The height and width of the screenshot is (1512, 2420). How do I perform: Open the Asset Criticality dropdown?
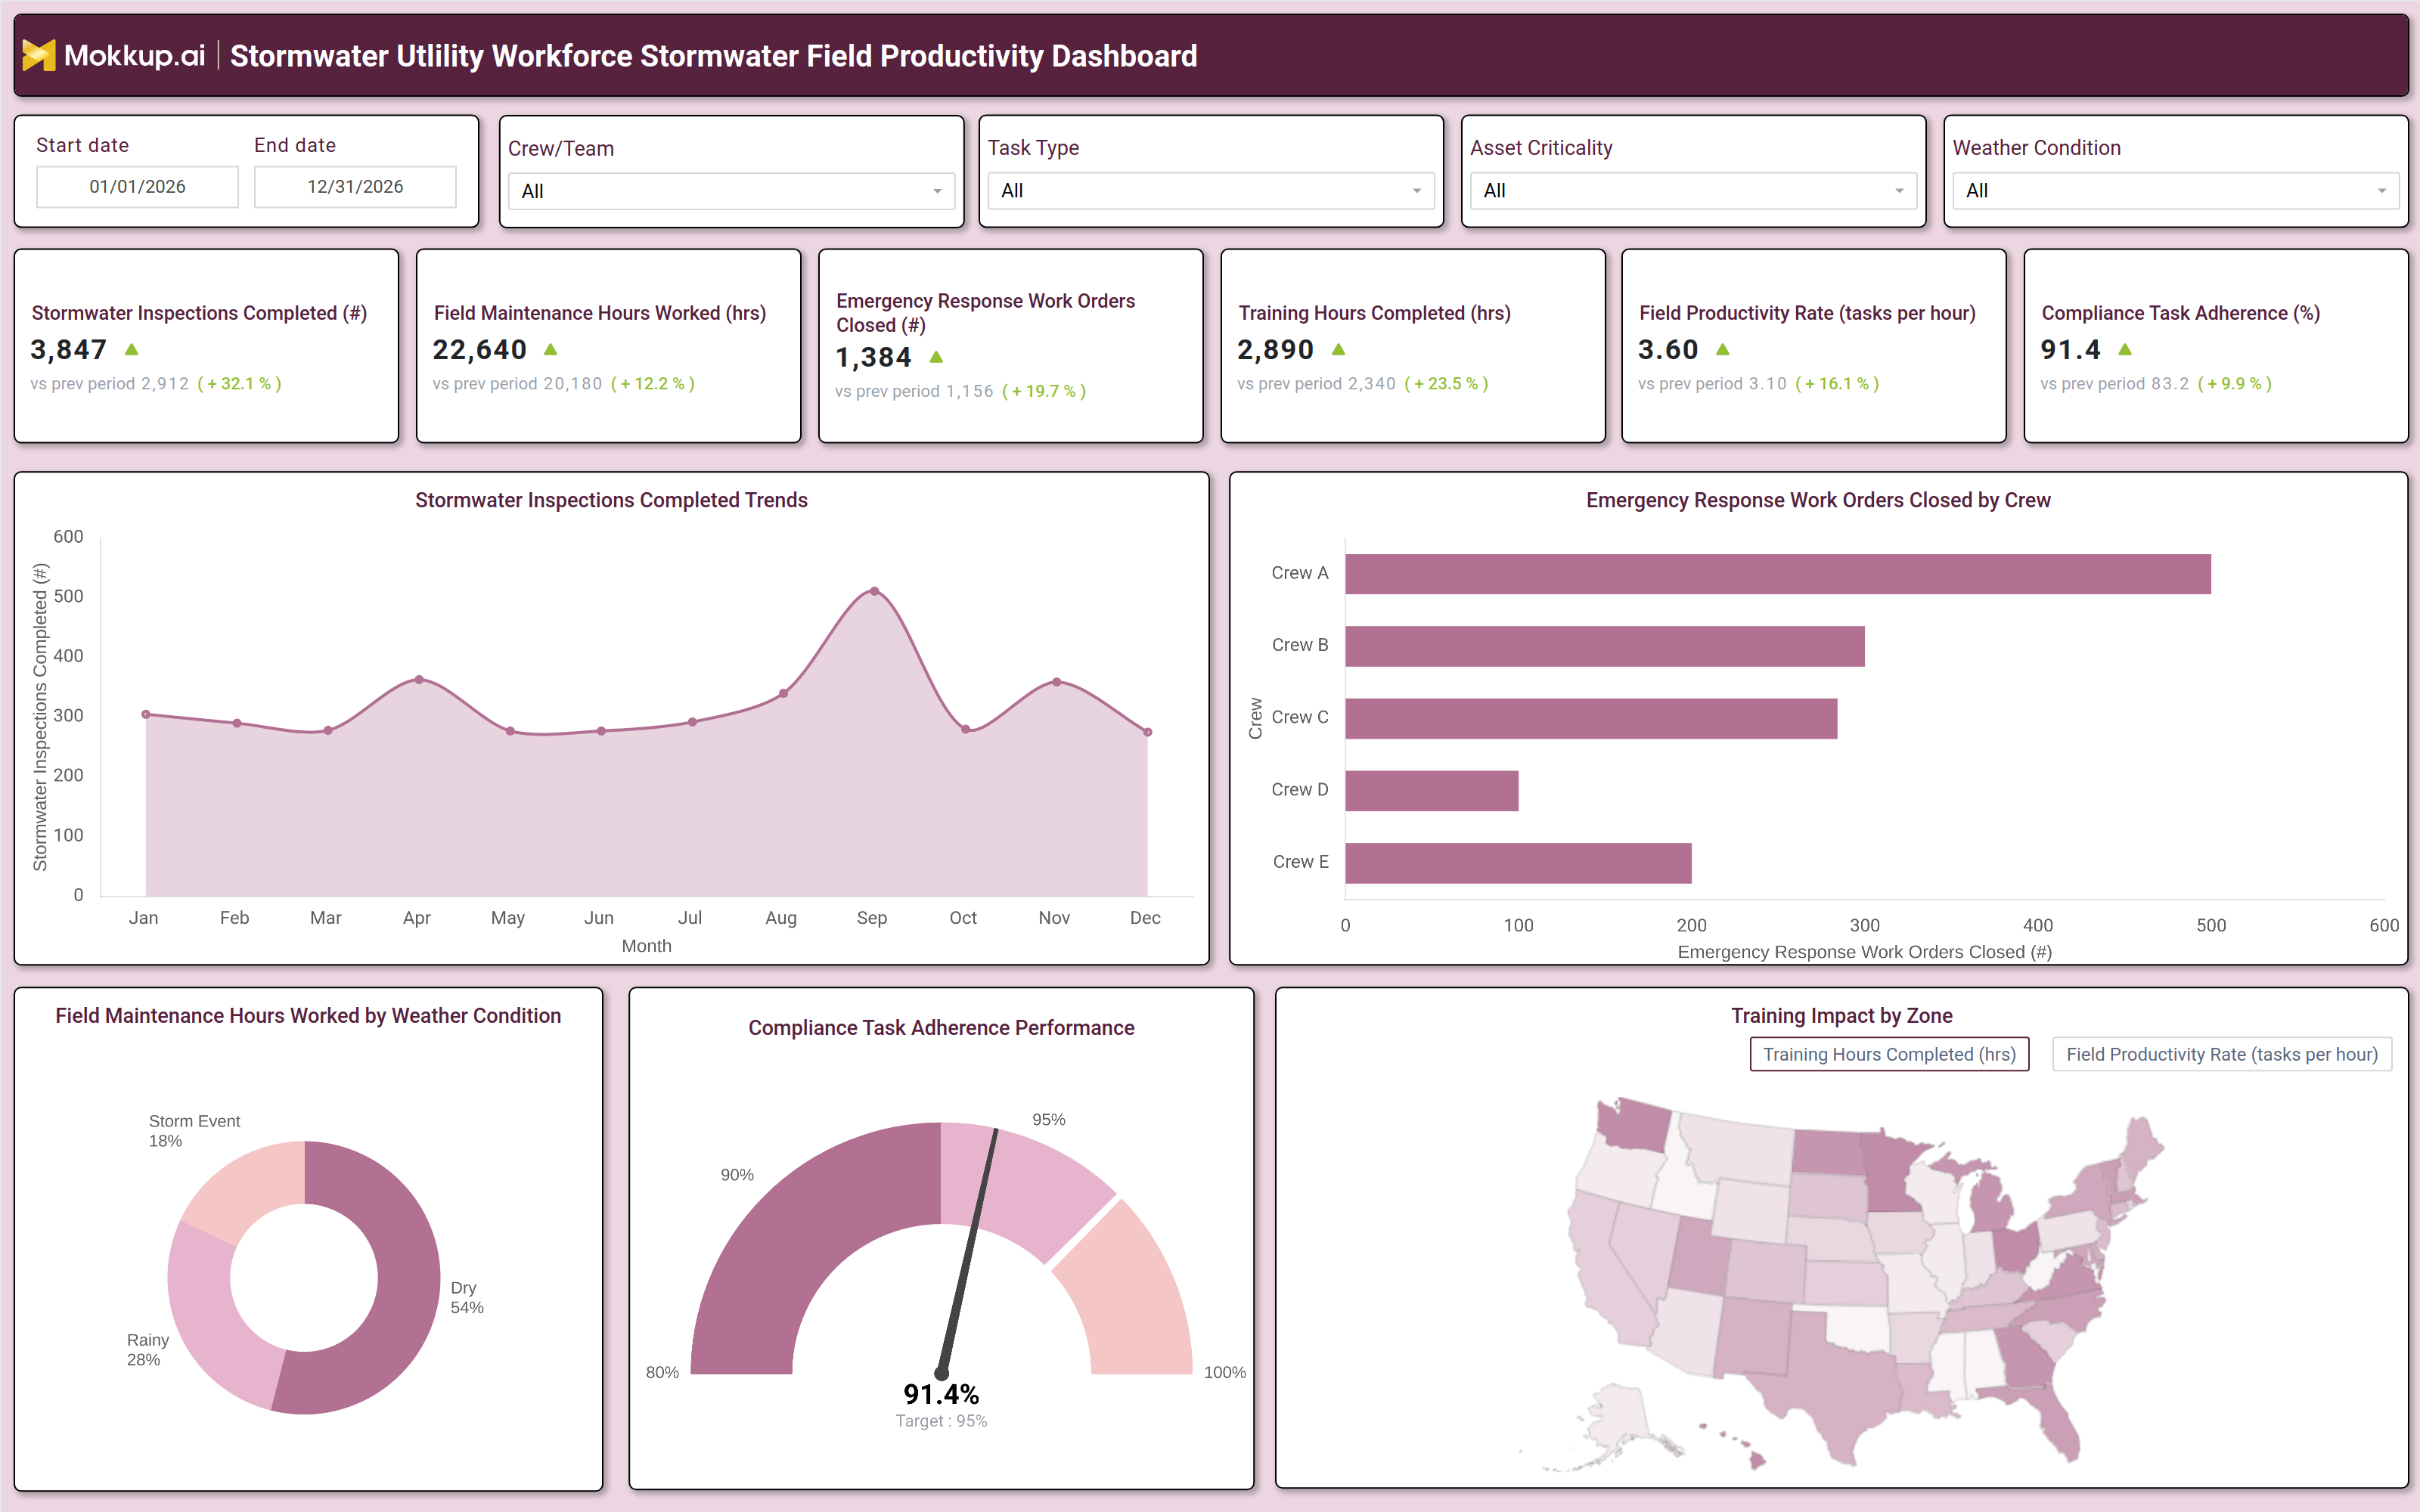pyautogui.click(x=1693, y=190)
